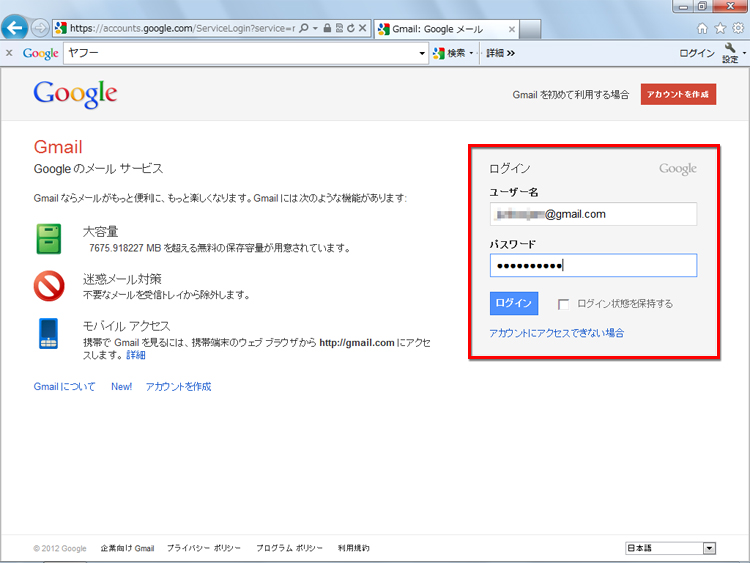
Task: Close the Gmail: Google メール tab
Action: point(511,30)
